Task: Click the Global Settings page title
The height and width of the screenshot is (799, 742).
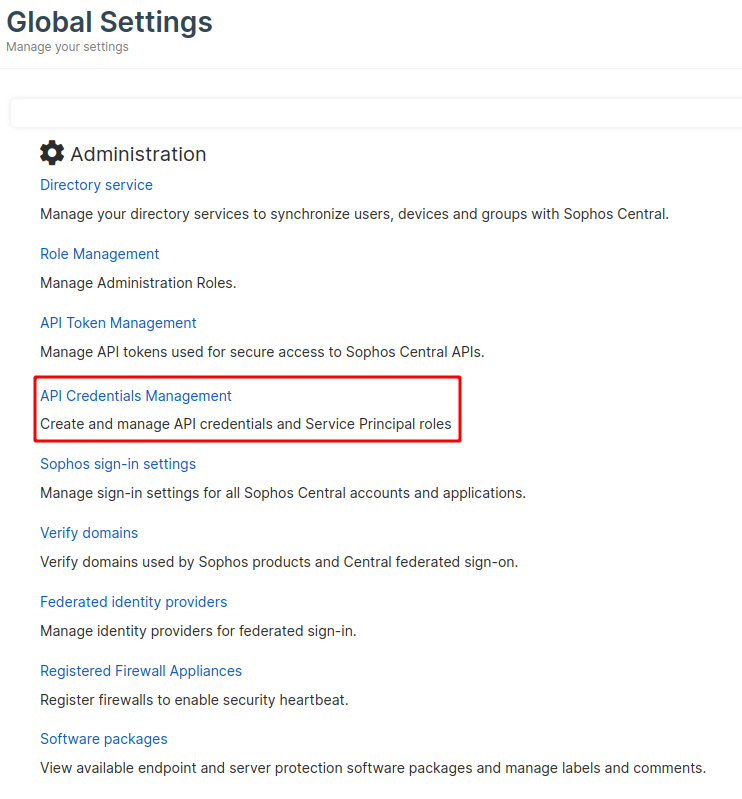Action: tap(109, 22)
